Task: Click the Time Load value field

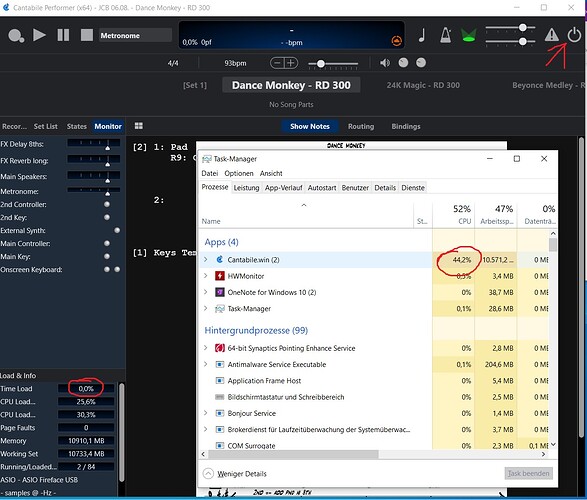Action: coord(86,389)
